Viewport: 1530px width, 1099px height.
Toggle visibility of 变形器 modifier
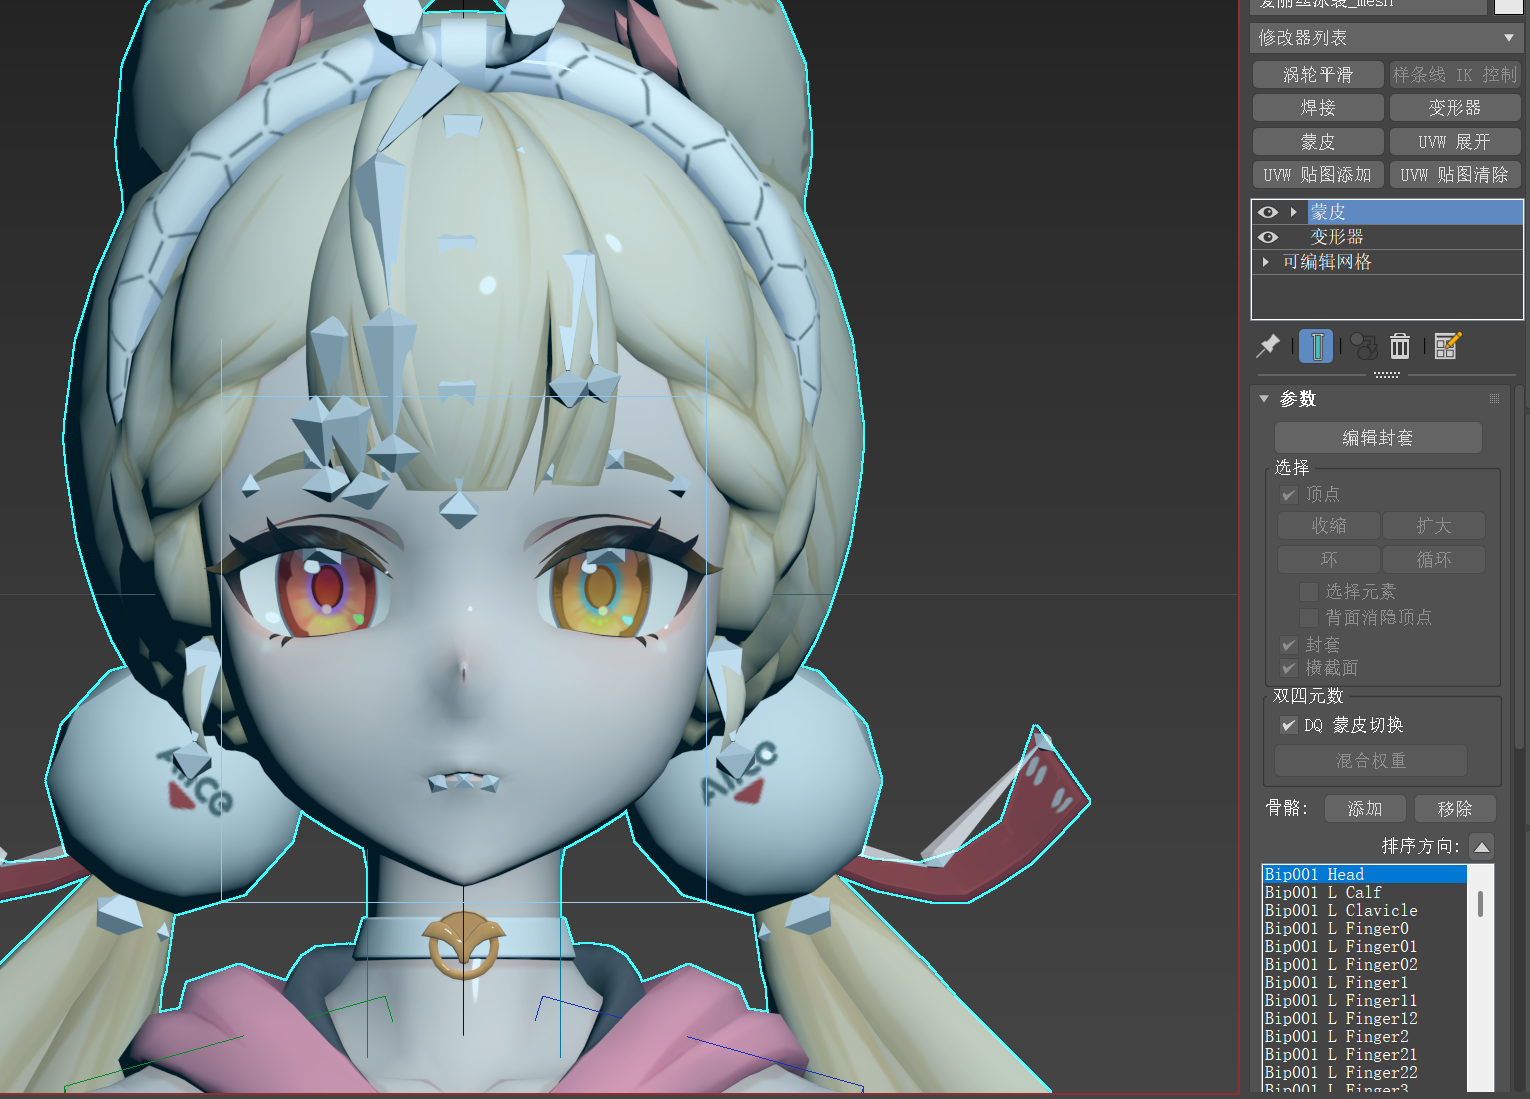pos(1268,237)
